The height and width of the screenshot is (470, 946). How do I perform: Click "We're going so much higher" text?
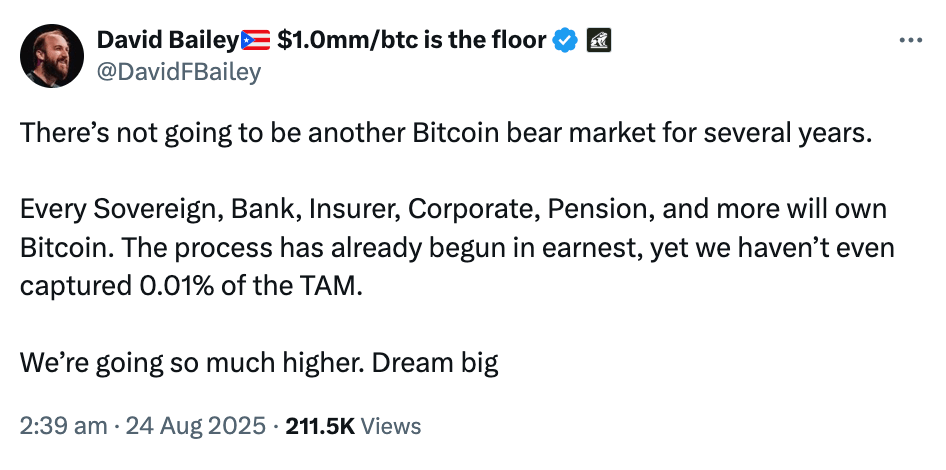tap(191, 361)
